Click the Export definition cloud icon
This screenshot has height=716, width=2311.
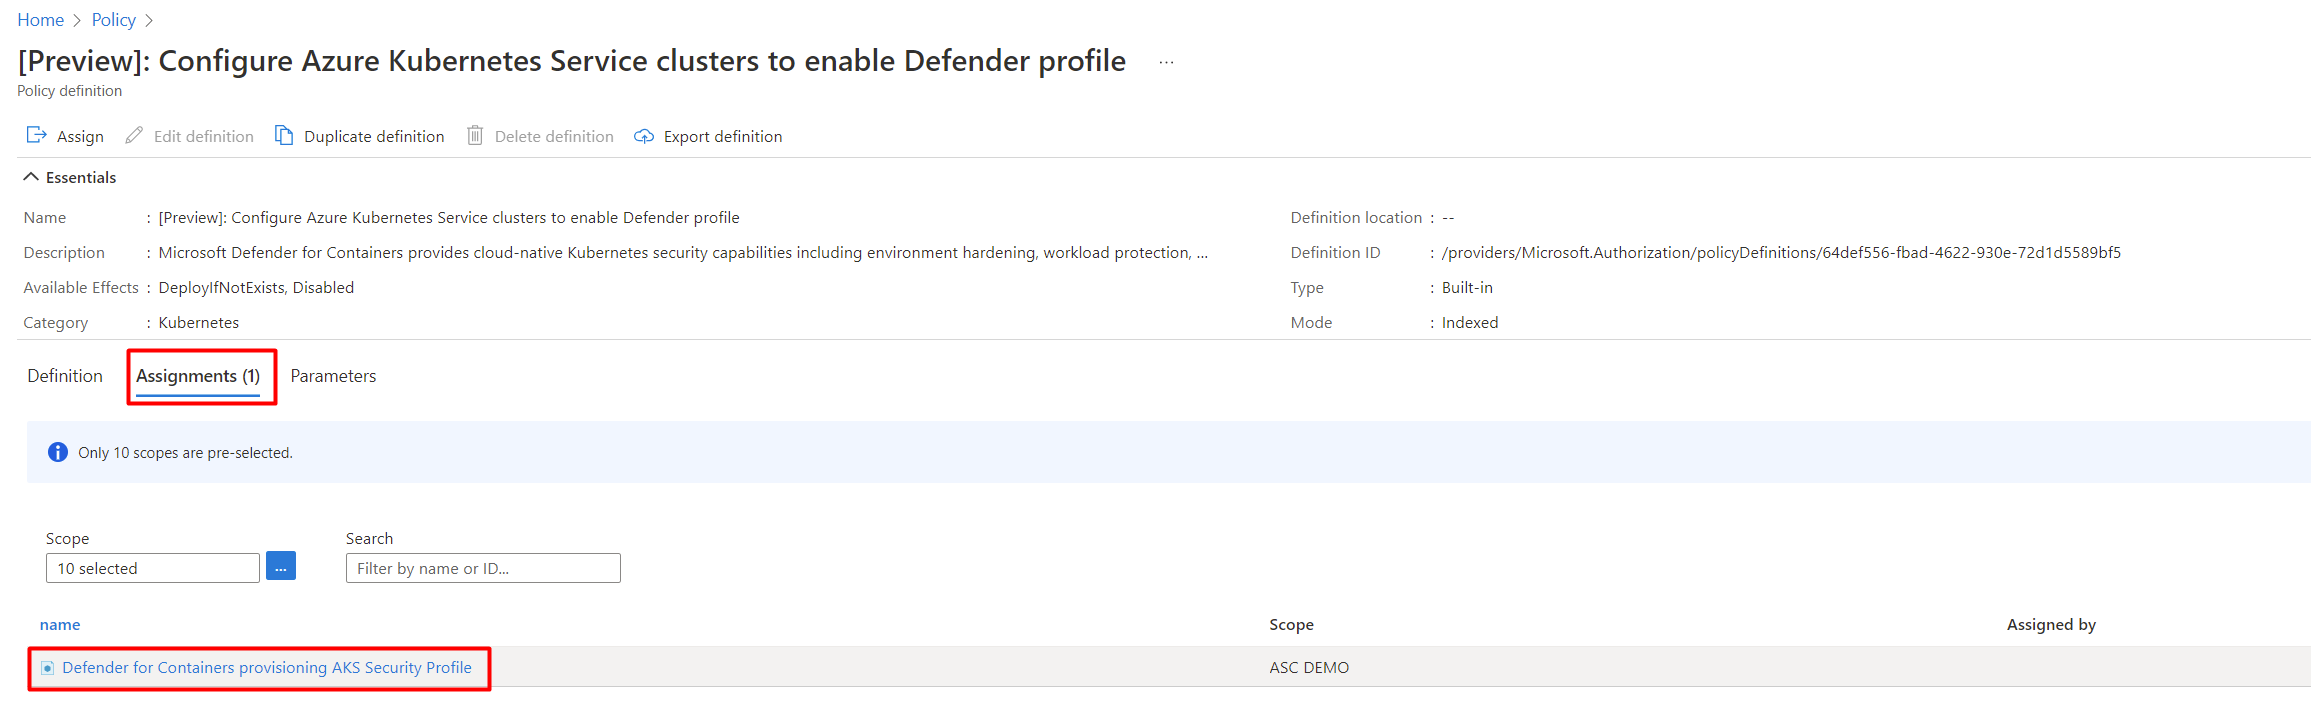click(x=644, y=136)
